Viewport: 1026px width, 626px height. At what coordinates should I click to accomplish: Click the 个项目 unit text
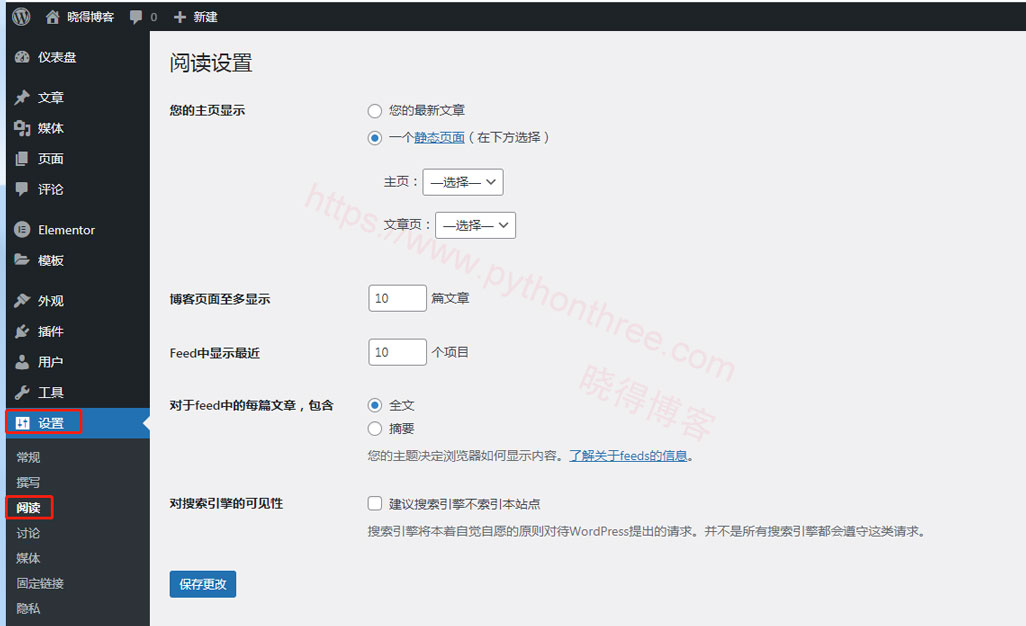450,353
